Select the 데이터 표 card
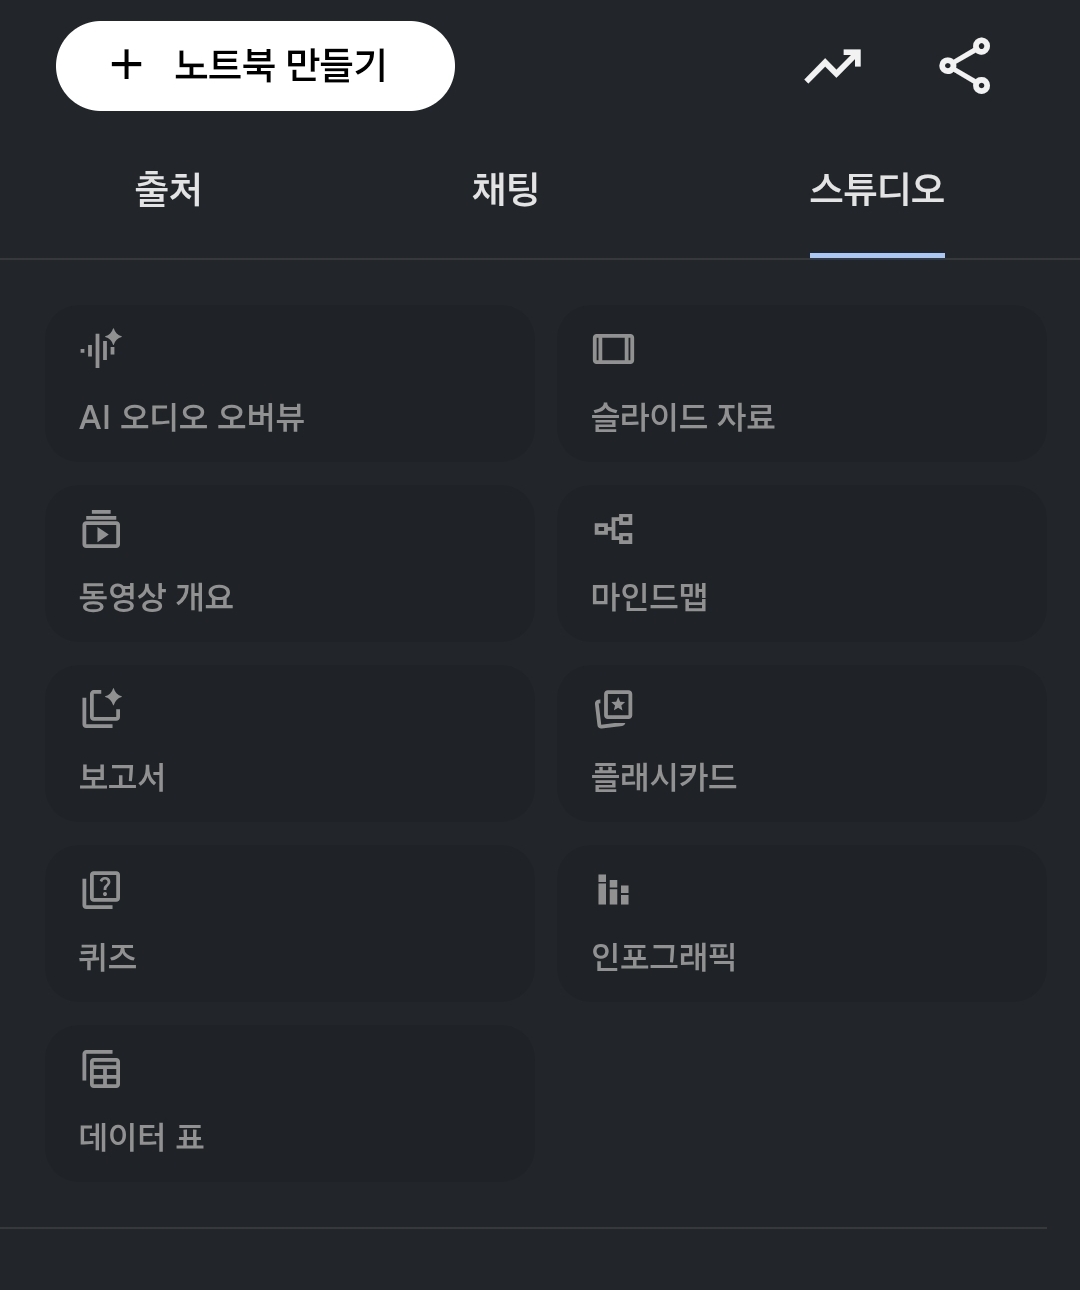Viewport: 1080px width, 1290px height. coord(290,1103)
